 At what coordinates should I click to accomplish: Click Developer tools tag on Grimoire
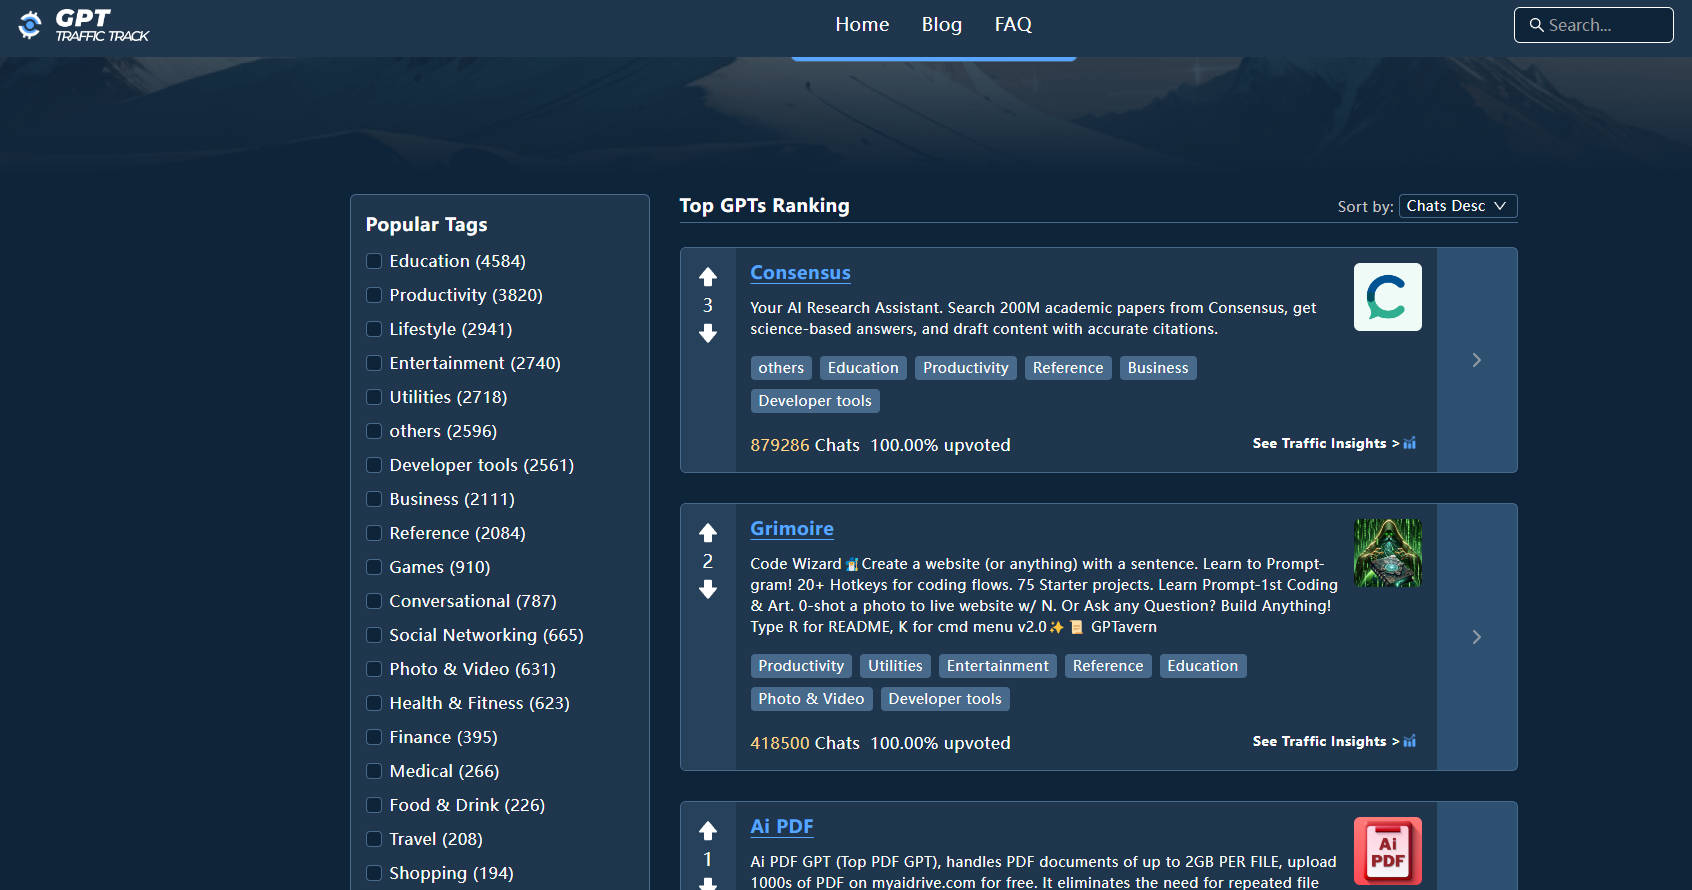[945, 699]
